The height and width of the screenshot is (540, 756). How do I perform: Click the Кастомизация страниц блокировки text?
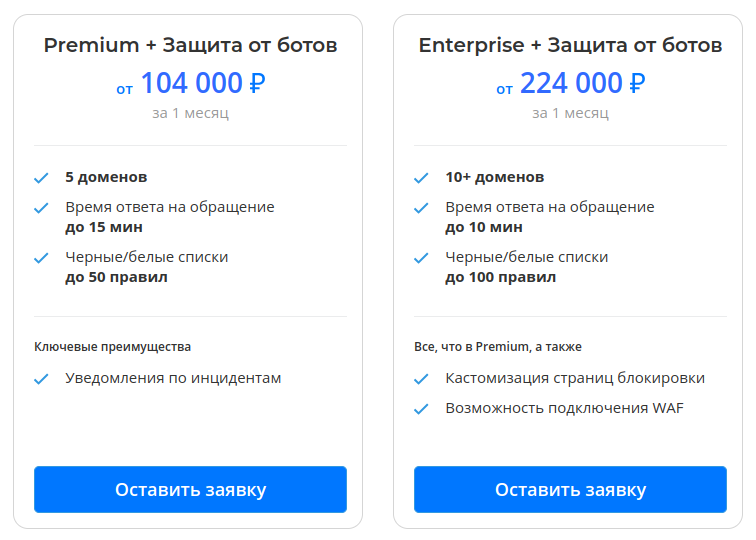pyautogui.click(x=575, y=378)
